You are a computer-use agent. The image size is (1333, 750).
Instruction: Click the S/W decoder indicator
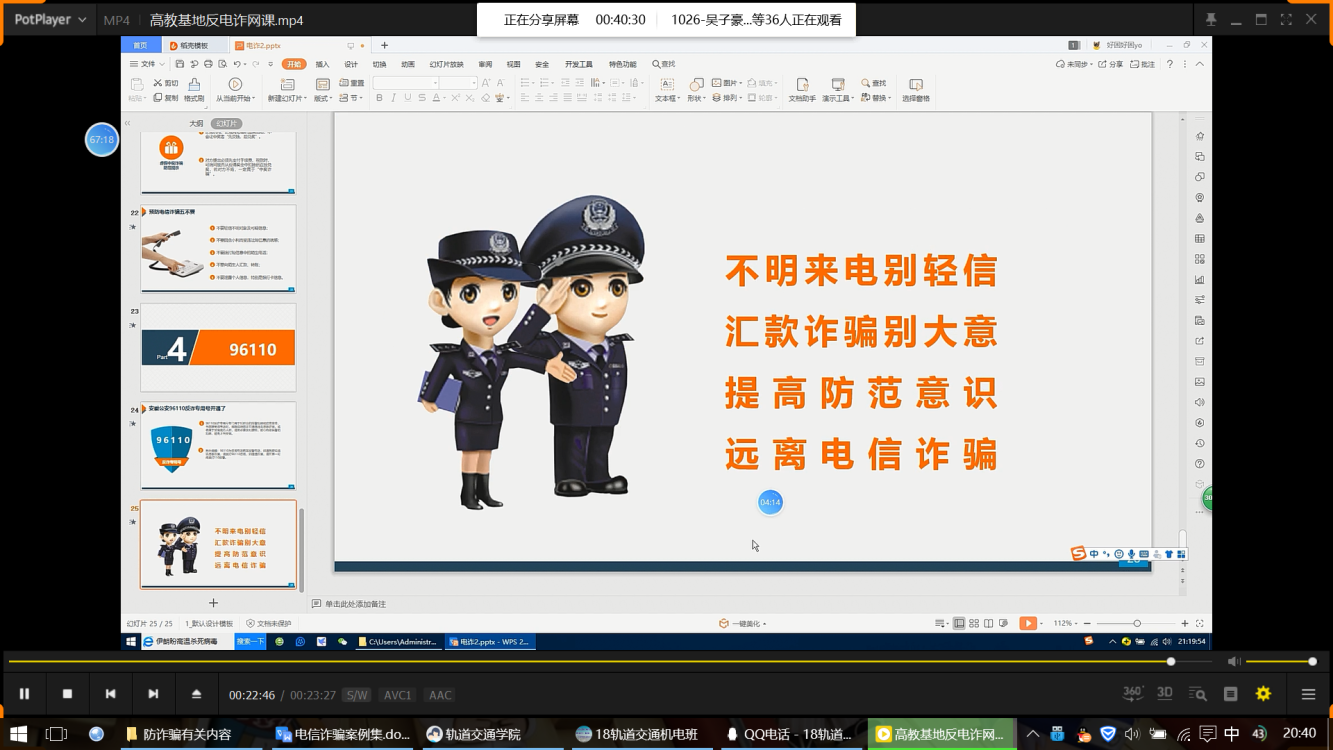click(357, 695)
